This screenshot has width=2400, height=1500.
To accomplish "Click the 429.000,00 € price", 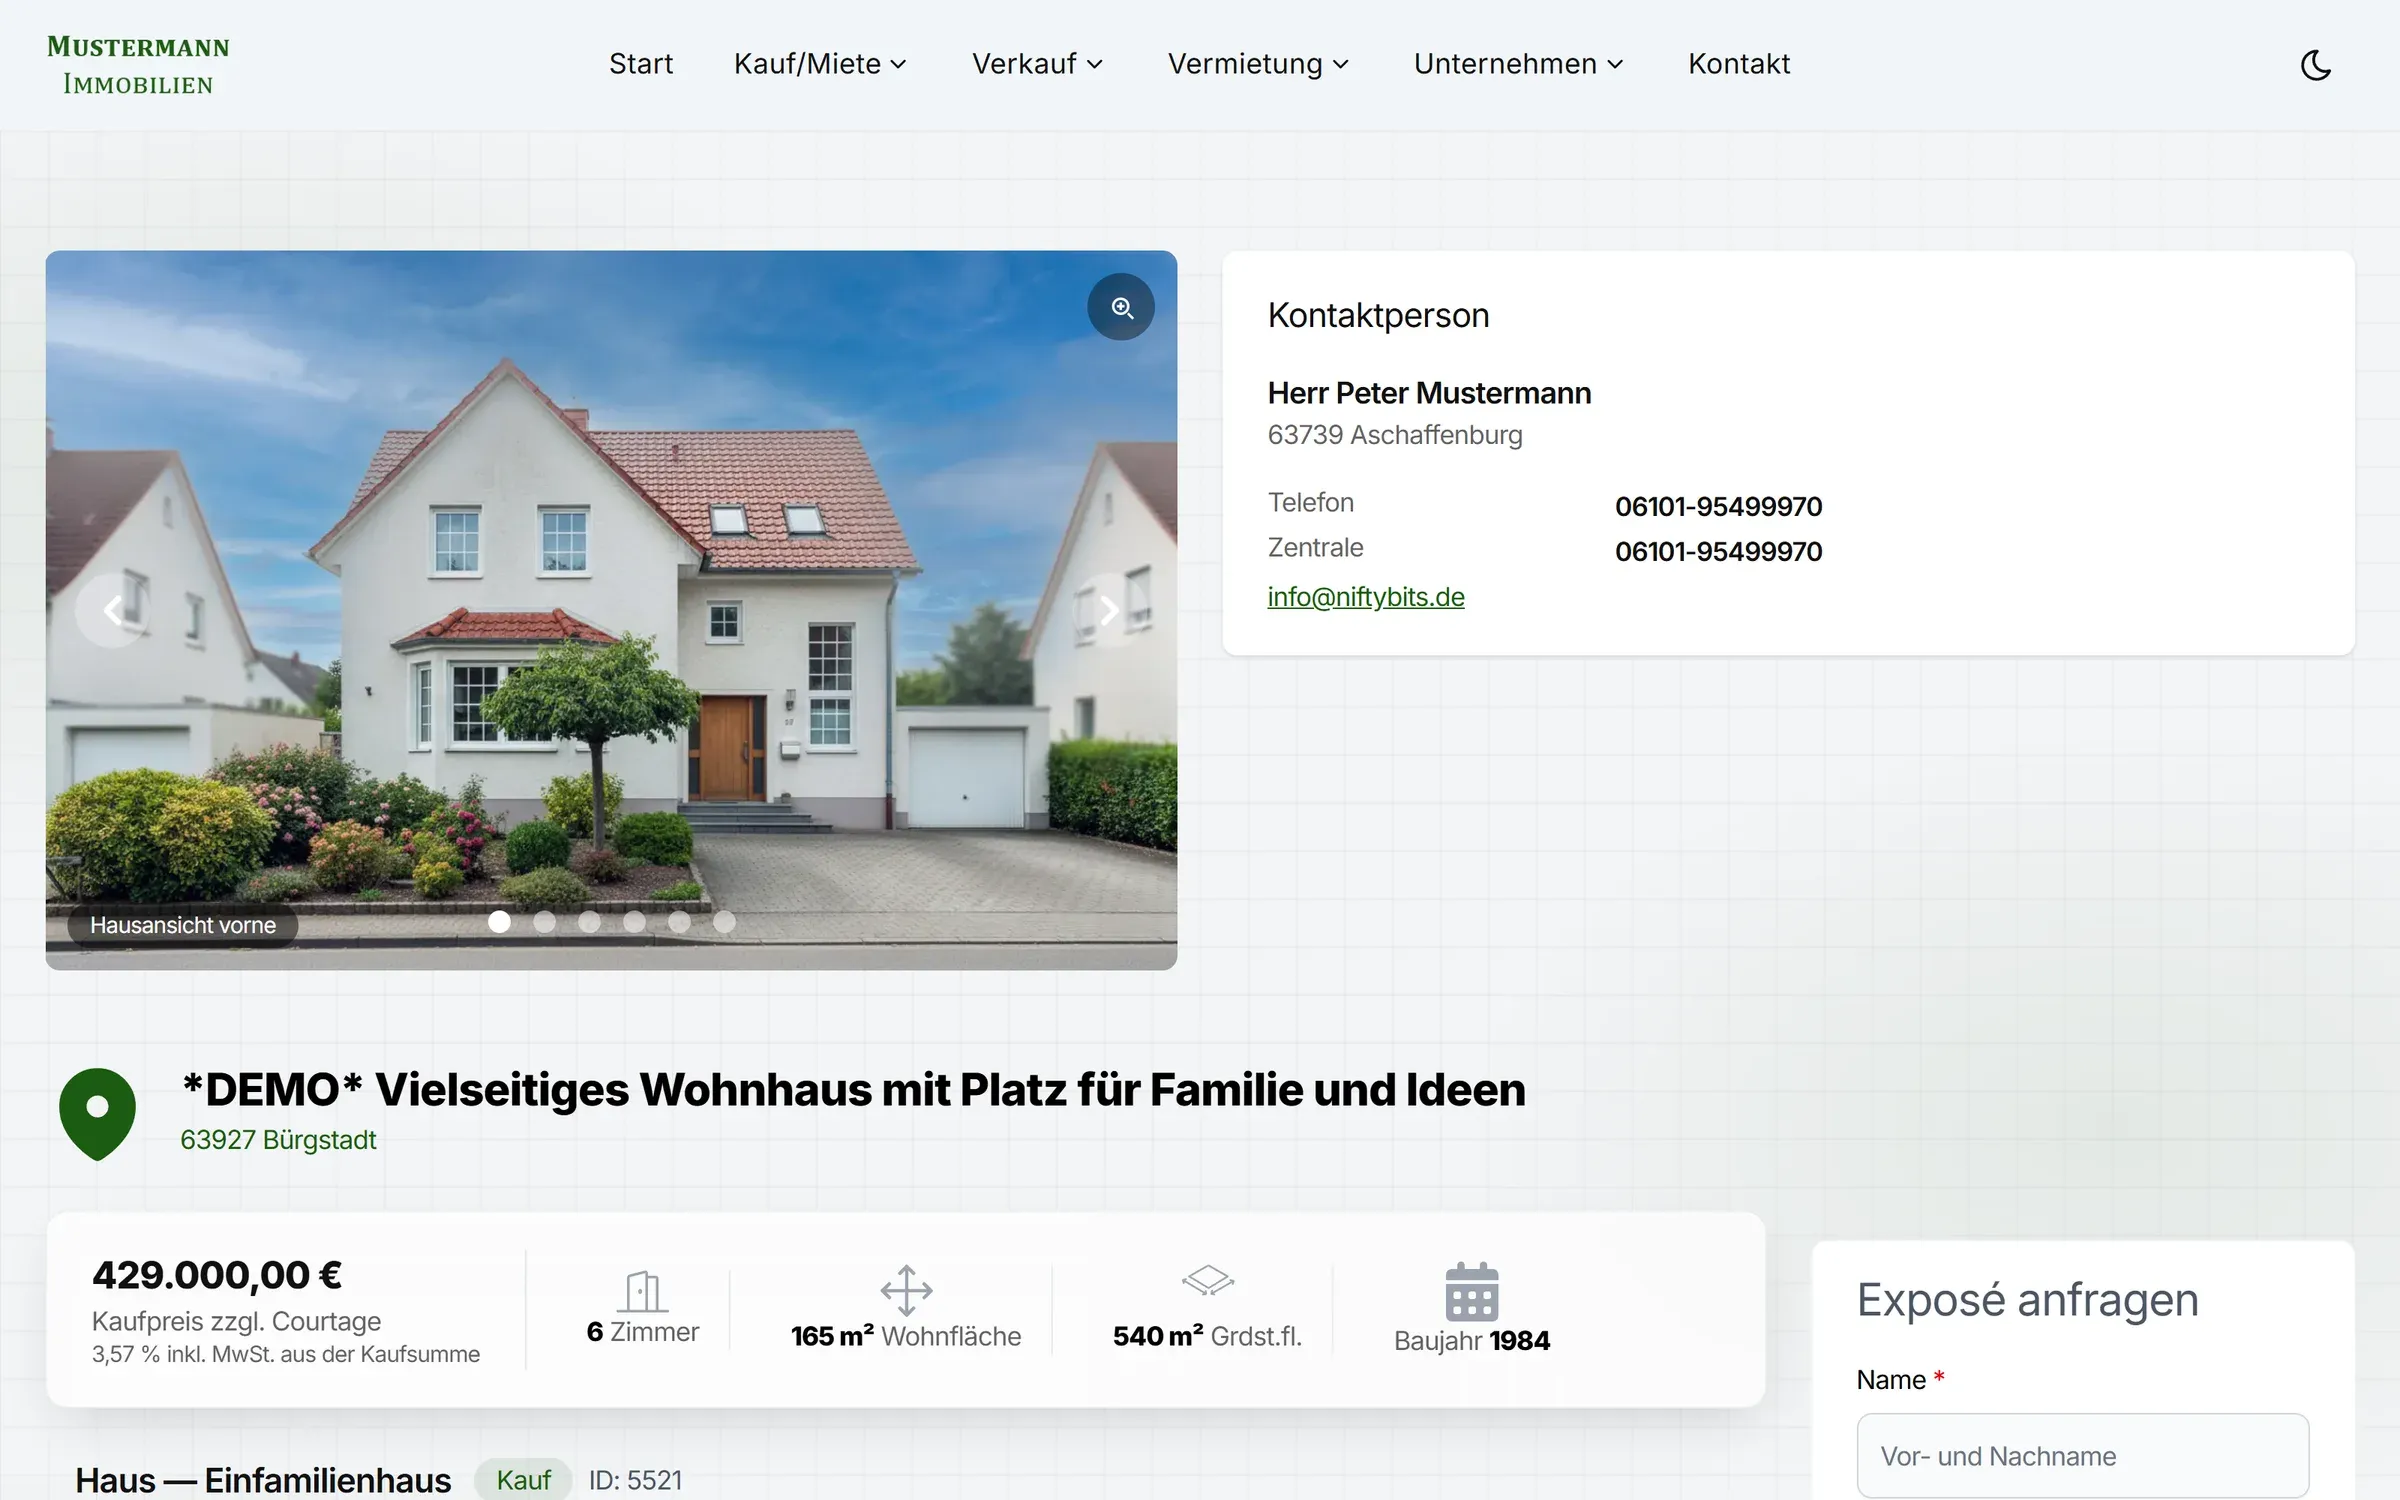I will (217, 1275).
